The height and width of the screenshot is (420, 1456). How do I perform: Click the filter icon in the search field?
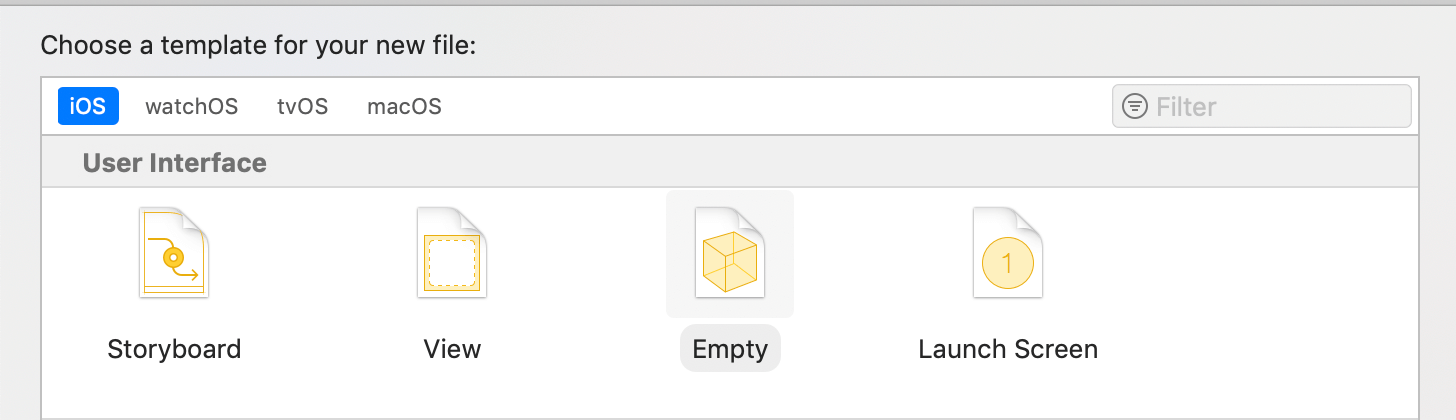click(x=1135, y=106)
